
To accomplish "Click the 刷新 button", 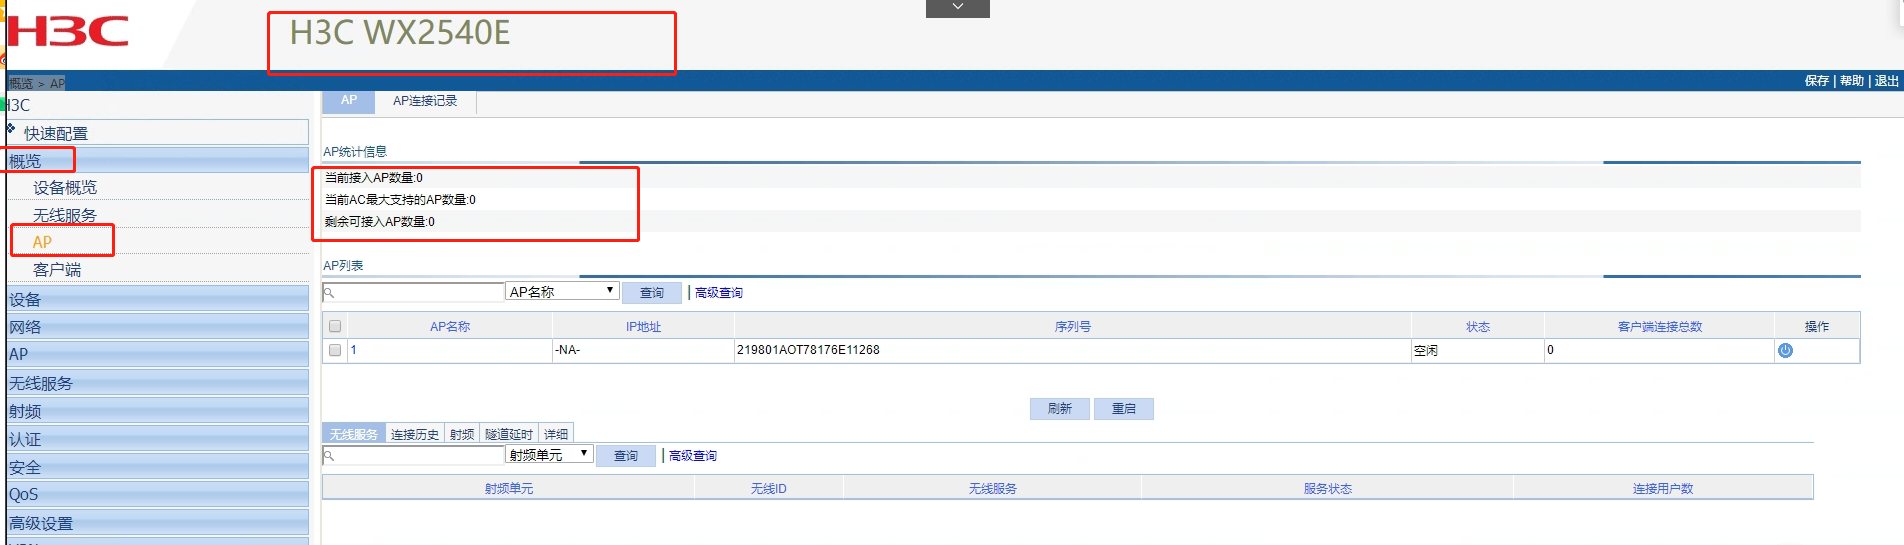I will pos(1060,408).
